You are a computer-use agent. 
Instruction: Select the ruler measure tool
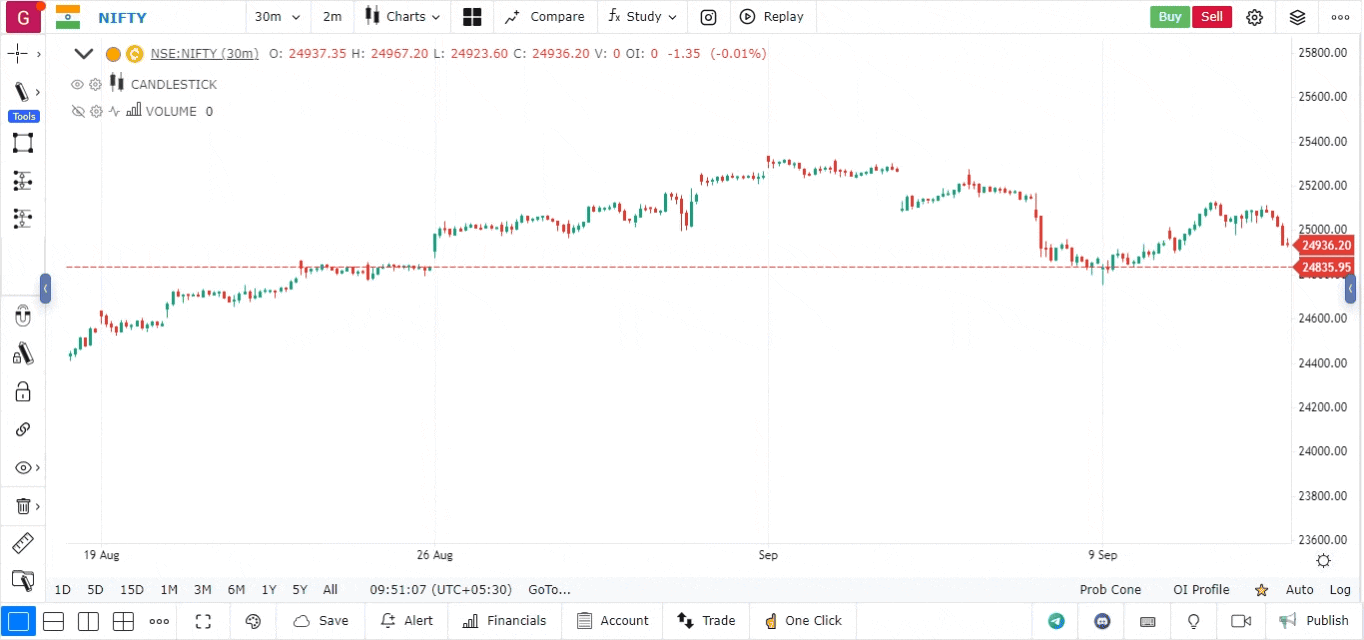point(22,544)
